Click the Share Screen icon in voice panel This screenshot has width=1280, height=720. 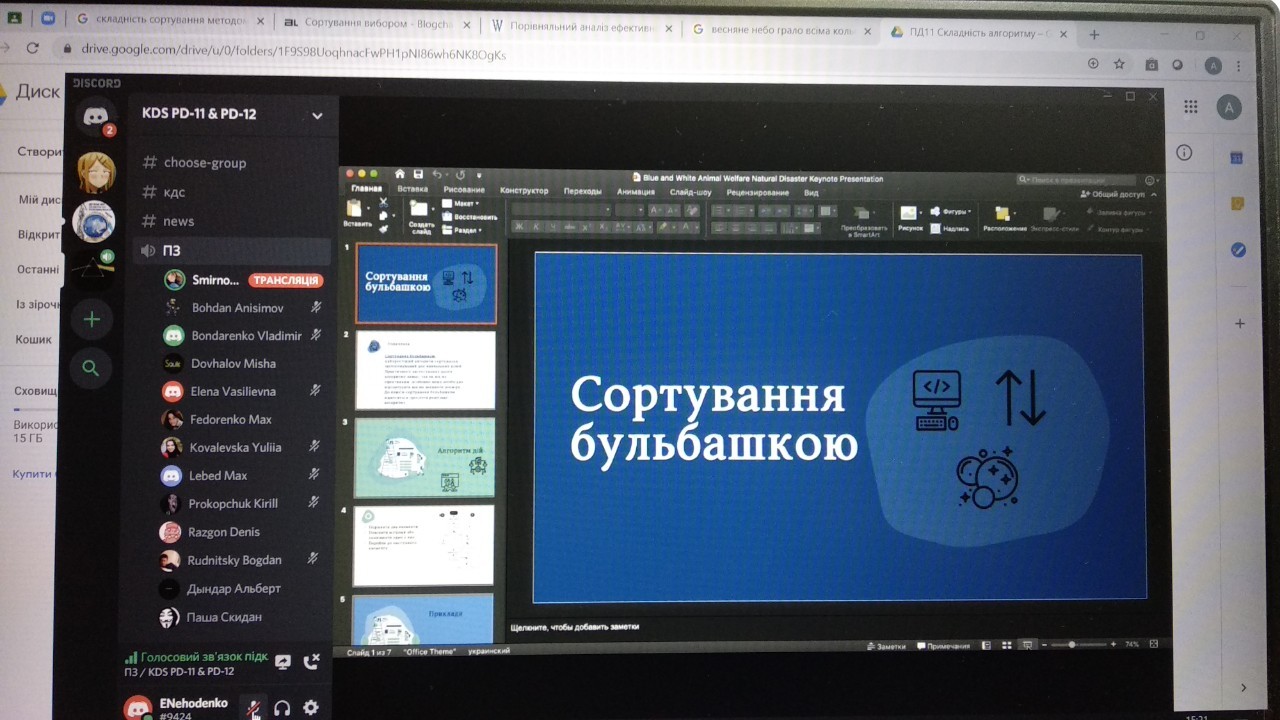coord(284,660)
